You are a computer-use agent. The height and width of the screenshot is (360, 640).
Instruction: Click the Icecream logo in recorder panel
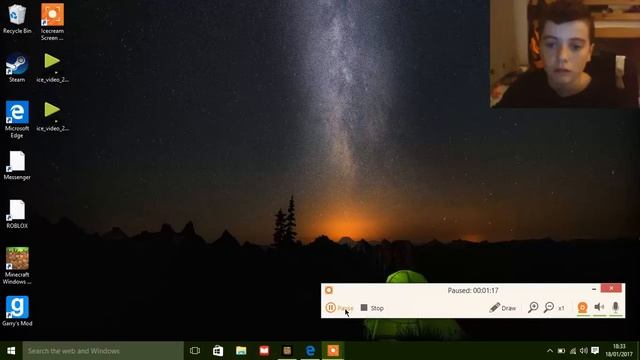(x=329, y=290)
